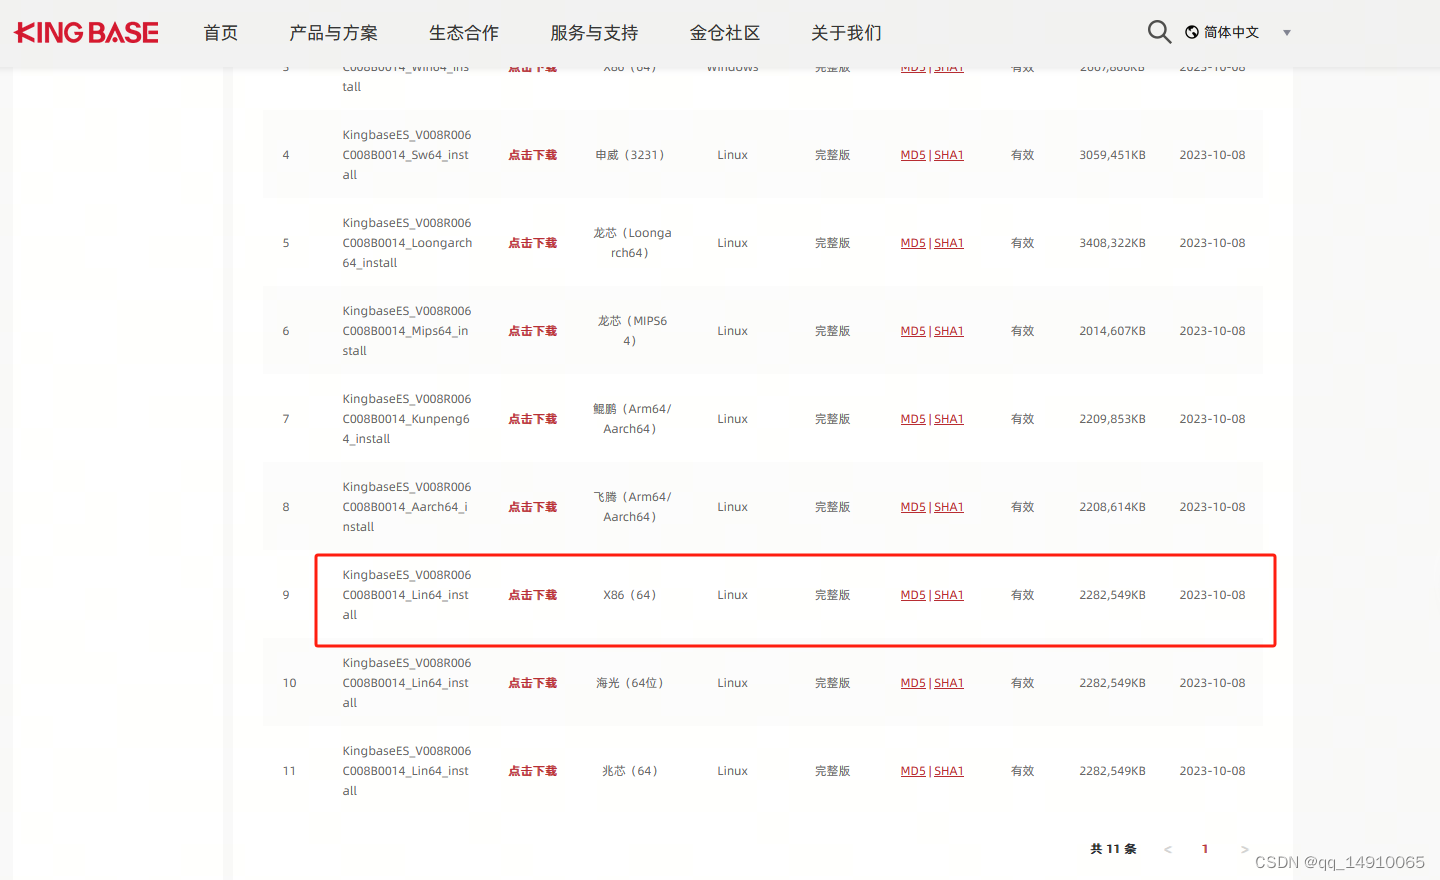This screenshot has height=880, width=1440.
Task: Select row 9 file name Lin64_install
Action: [407, 595]
